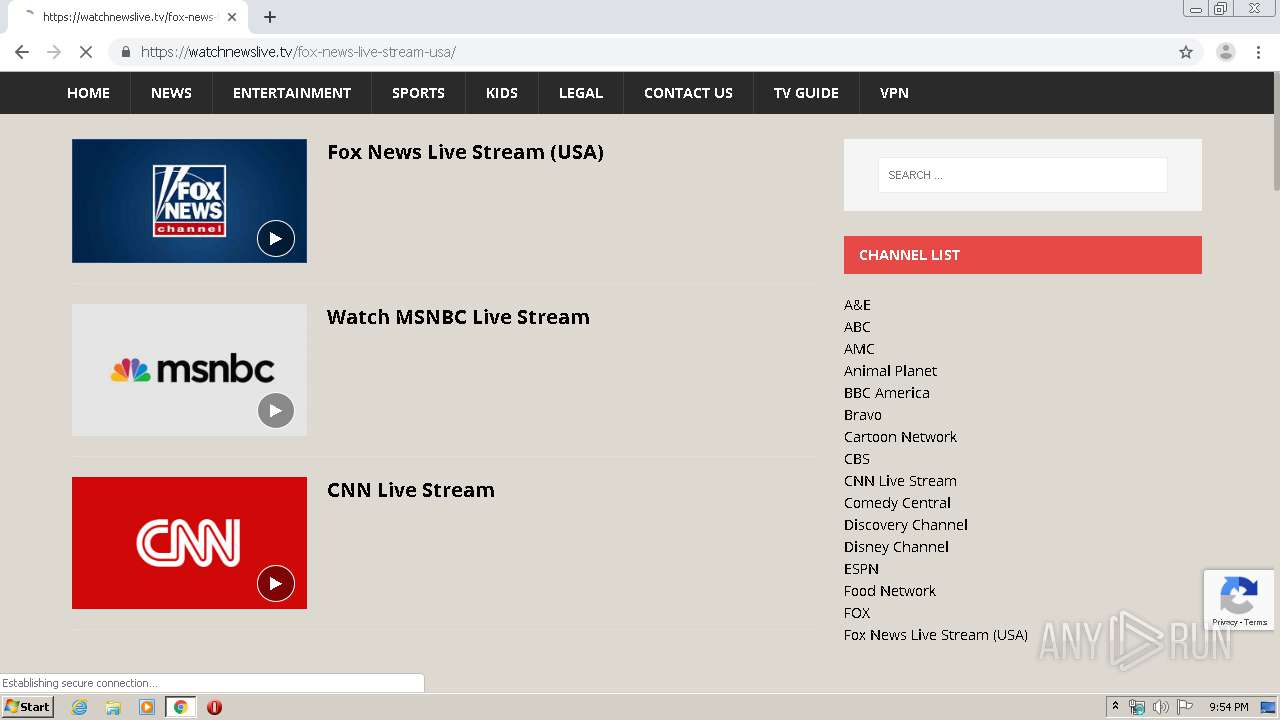Select Discovery Channel link
1280x720 pixels.
906,525
